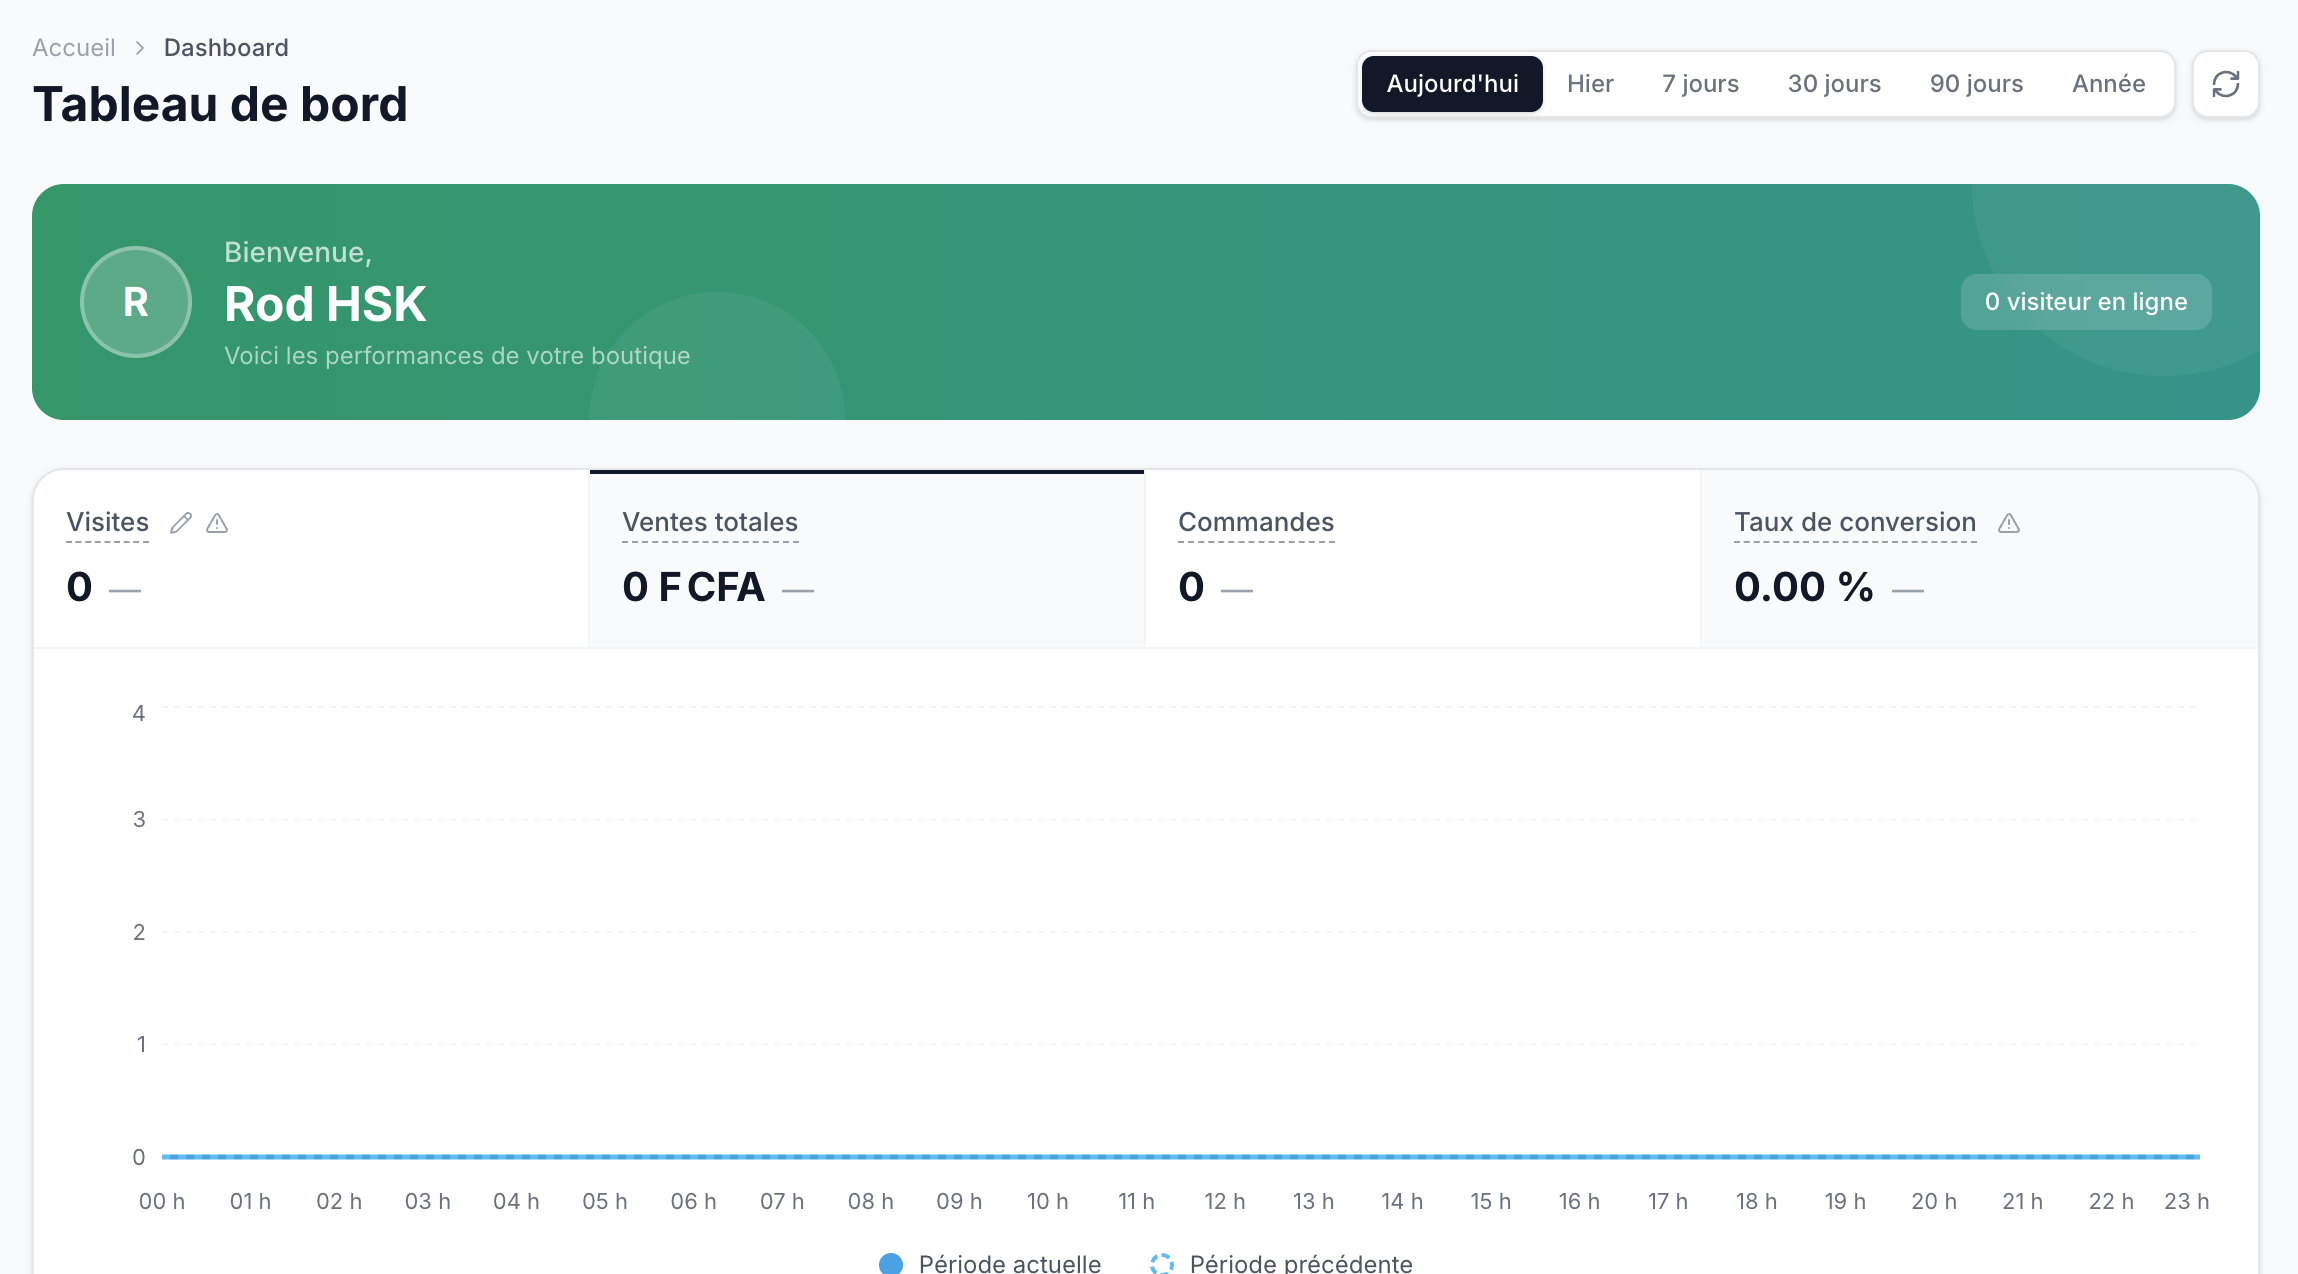Click the Bienvenue, greeting text

point(298,252)
